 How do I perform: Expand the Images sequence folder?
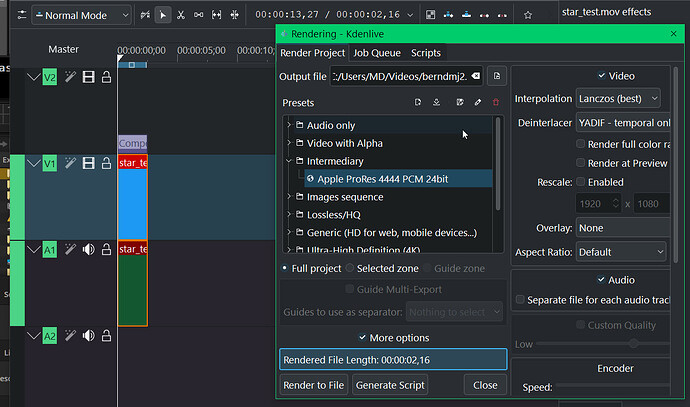pos(289,197)
